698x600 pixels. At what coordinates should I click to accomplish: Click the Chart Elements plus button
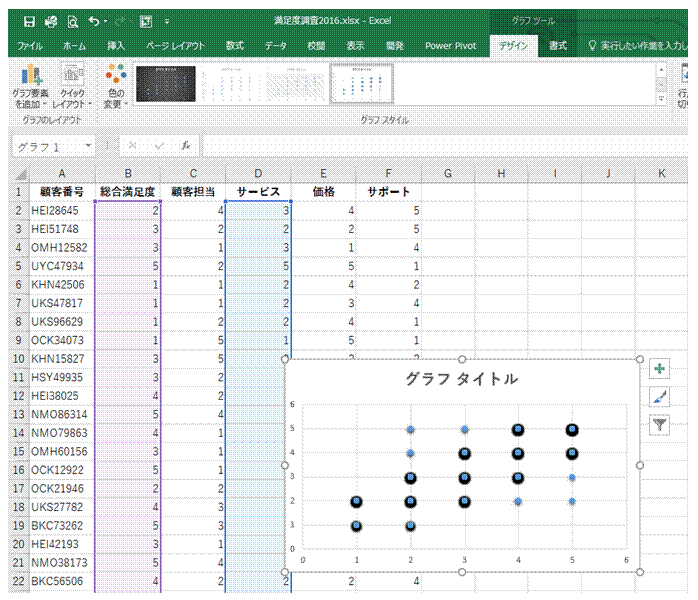tap(659, 369)
